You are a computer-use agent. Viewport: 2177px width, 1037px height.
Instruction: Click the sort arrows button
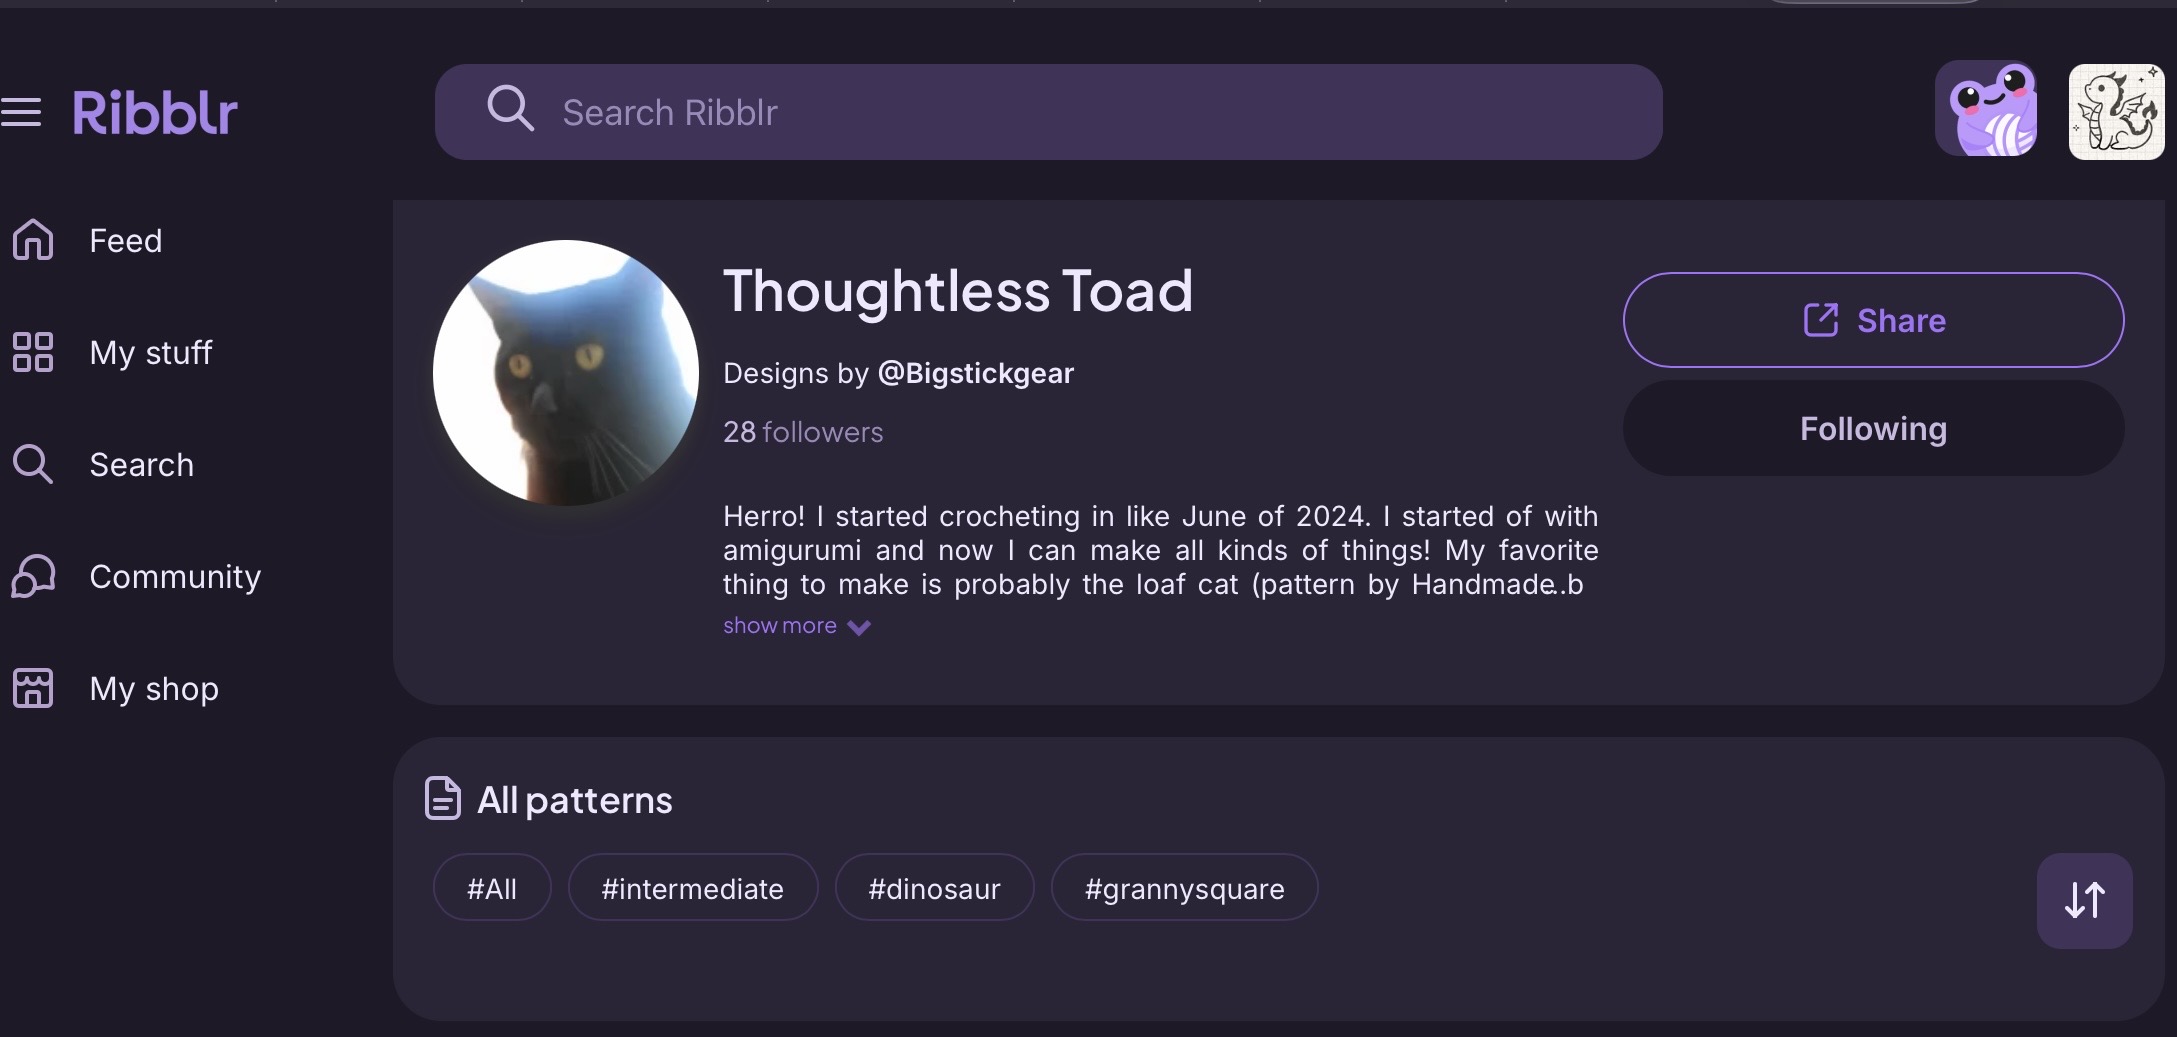point(2084,900)
